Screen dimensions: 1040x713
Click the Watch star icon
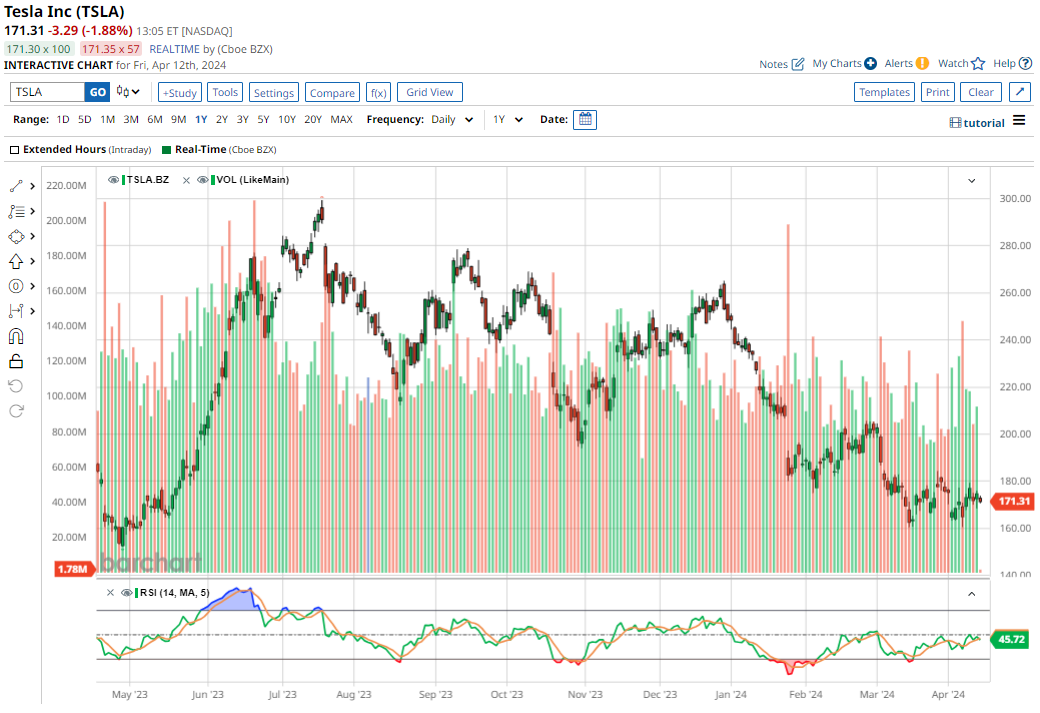pos(978,64)
